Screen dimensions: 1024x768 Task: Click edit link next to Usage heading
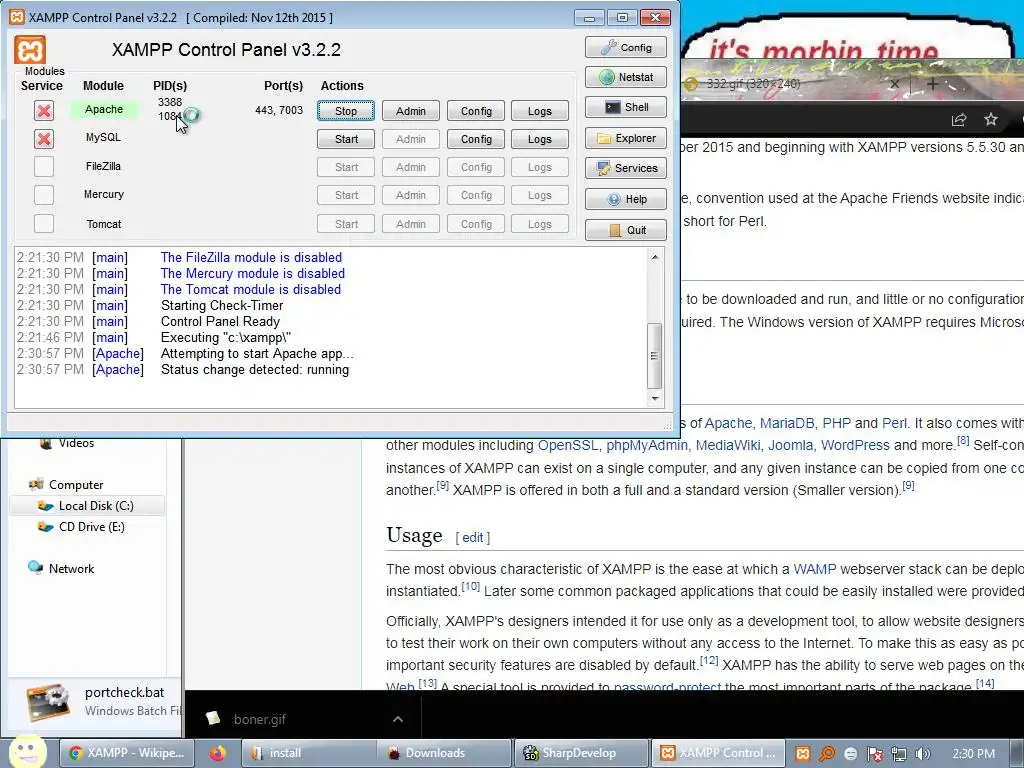[473, 537]
